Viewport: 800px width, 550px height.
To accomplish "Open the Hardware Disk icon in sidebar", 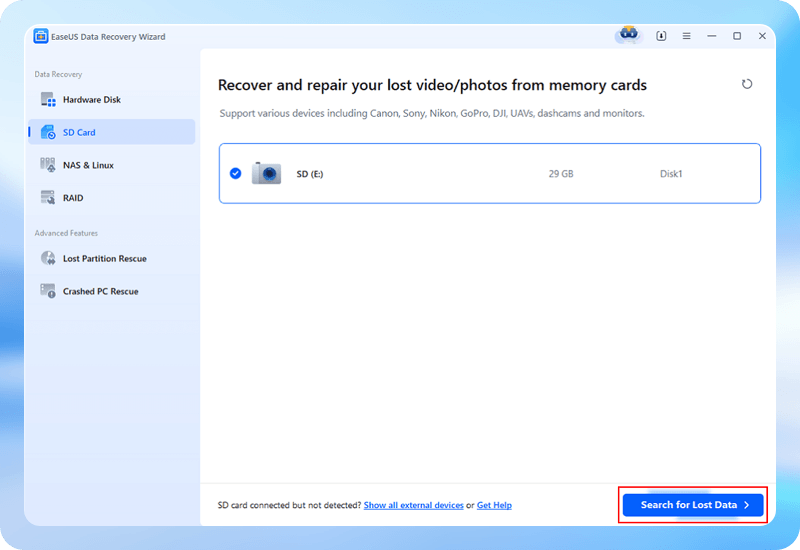I will 48,99.
